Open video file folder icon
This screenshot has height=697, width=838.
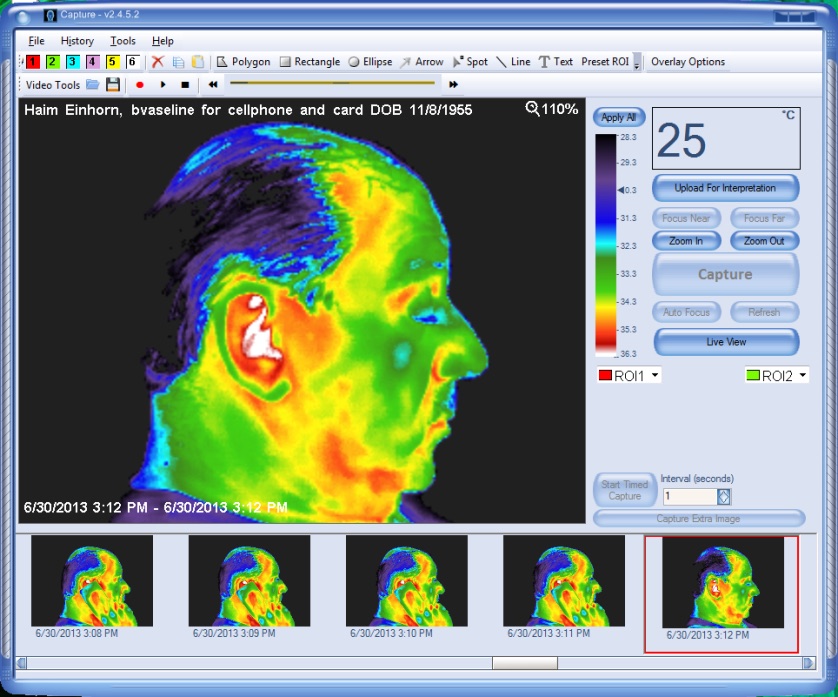click(x=92, y=84)
